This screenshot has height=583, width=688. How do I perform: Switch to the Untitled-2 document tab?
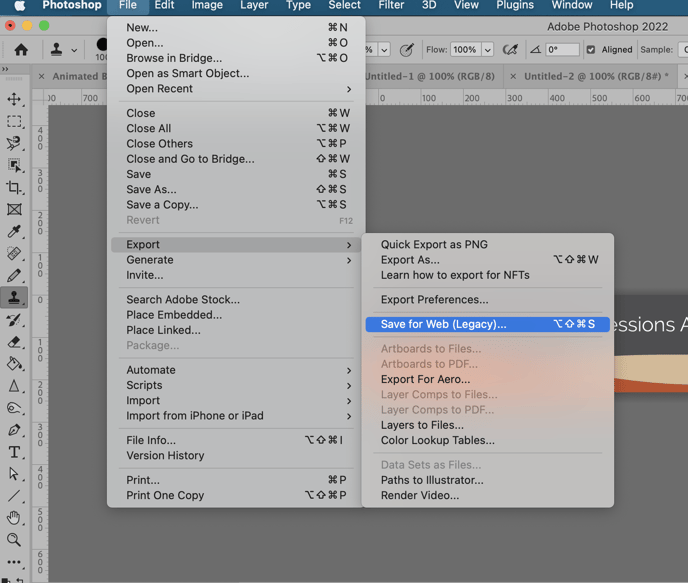click(x=596, y=76)
